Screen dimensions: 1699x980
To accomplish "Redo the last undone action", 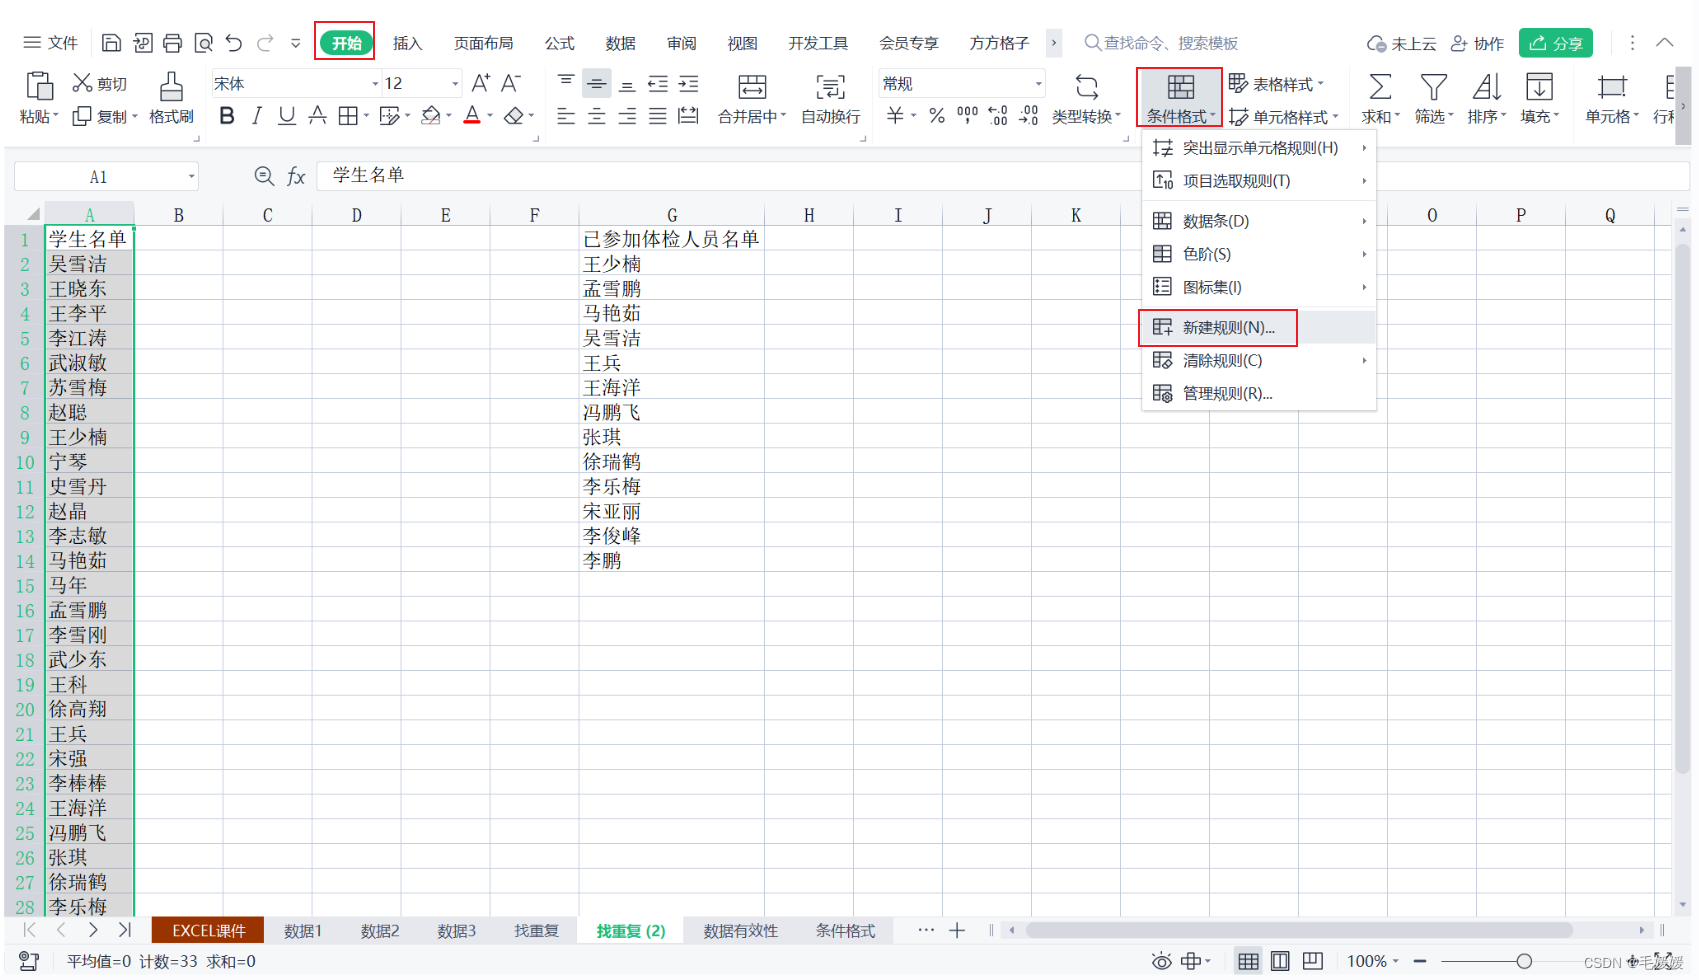I will [x=265, y=43].
